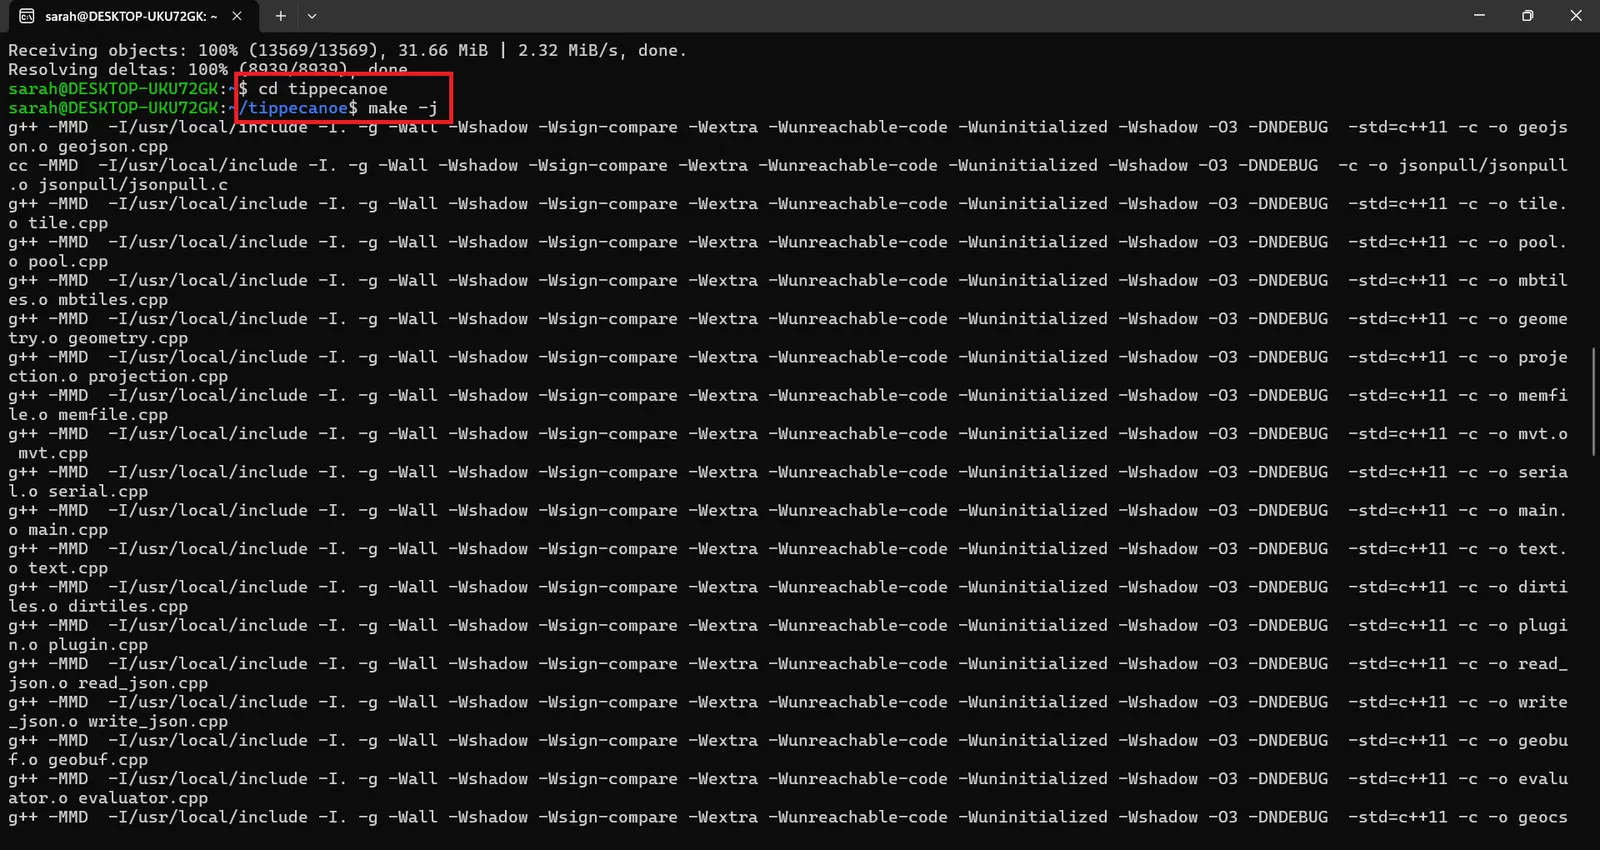Click the 'mvt.cpp' text
Screen dimensions: 1600x850
tap(53, 453)
